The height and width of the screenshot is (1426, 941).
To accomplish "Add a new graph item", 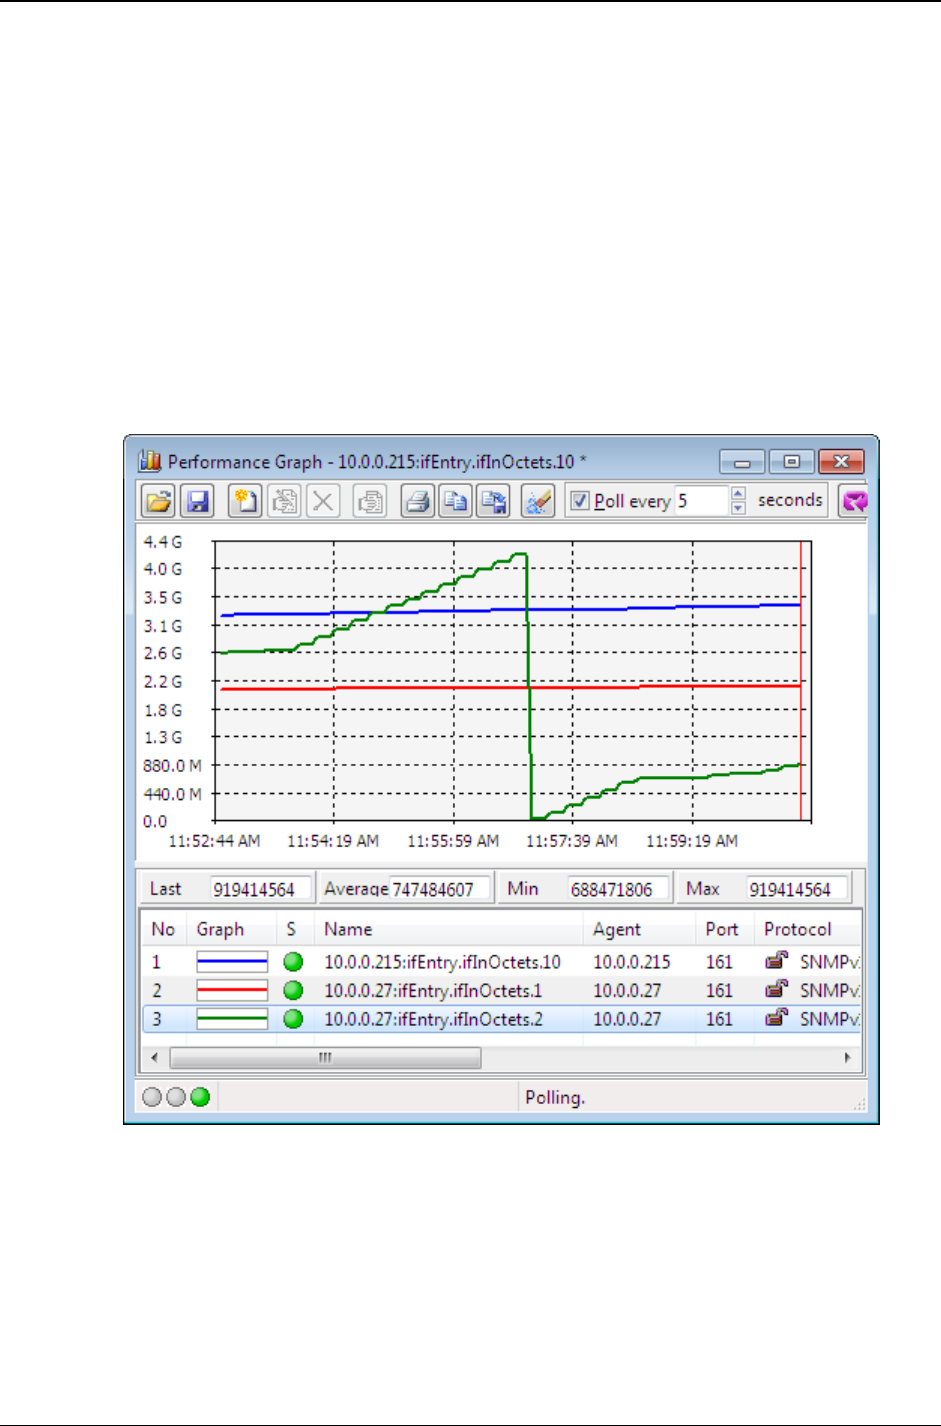I will pos(245,500).
